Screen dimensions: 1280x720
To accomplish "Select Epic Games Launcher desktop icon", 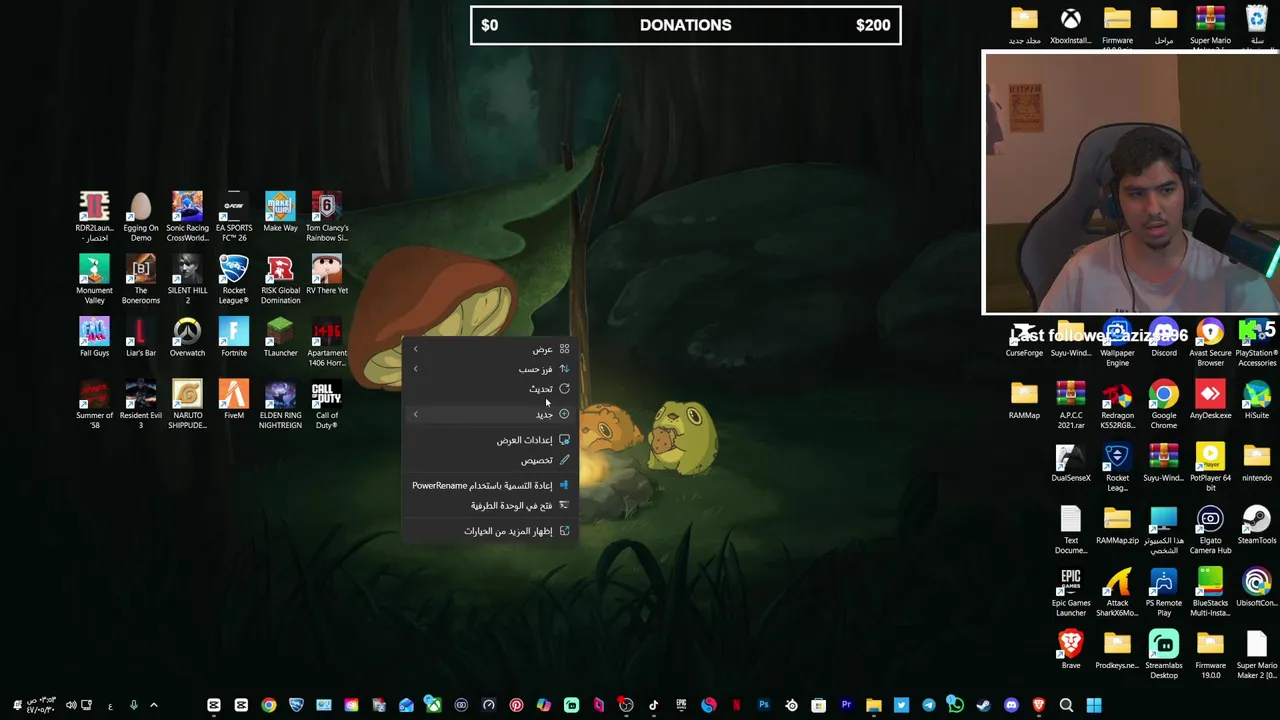I will point(1070,592).
